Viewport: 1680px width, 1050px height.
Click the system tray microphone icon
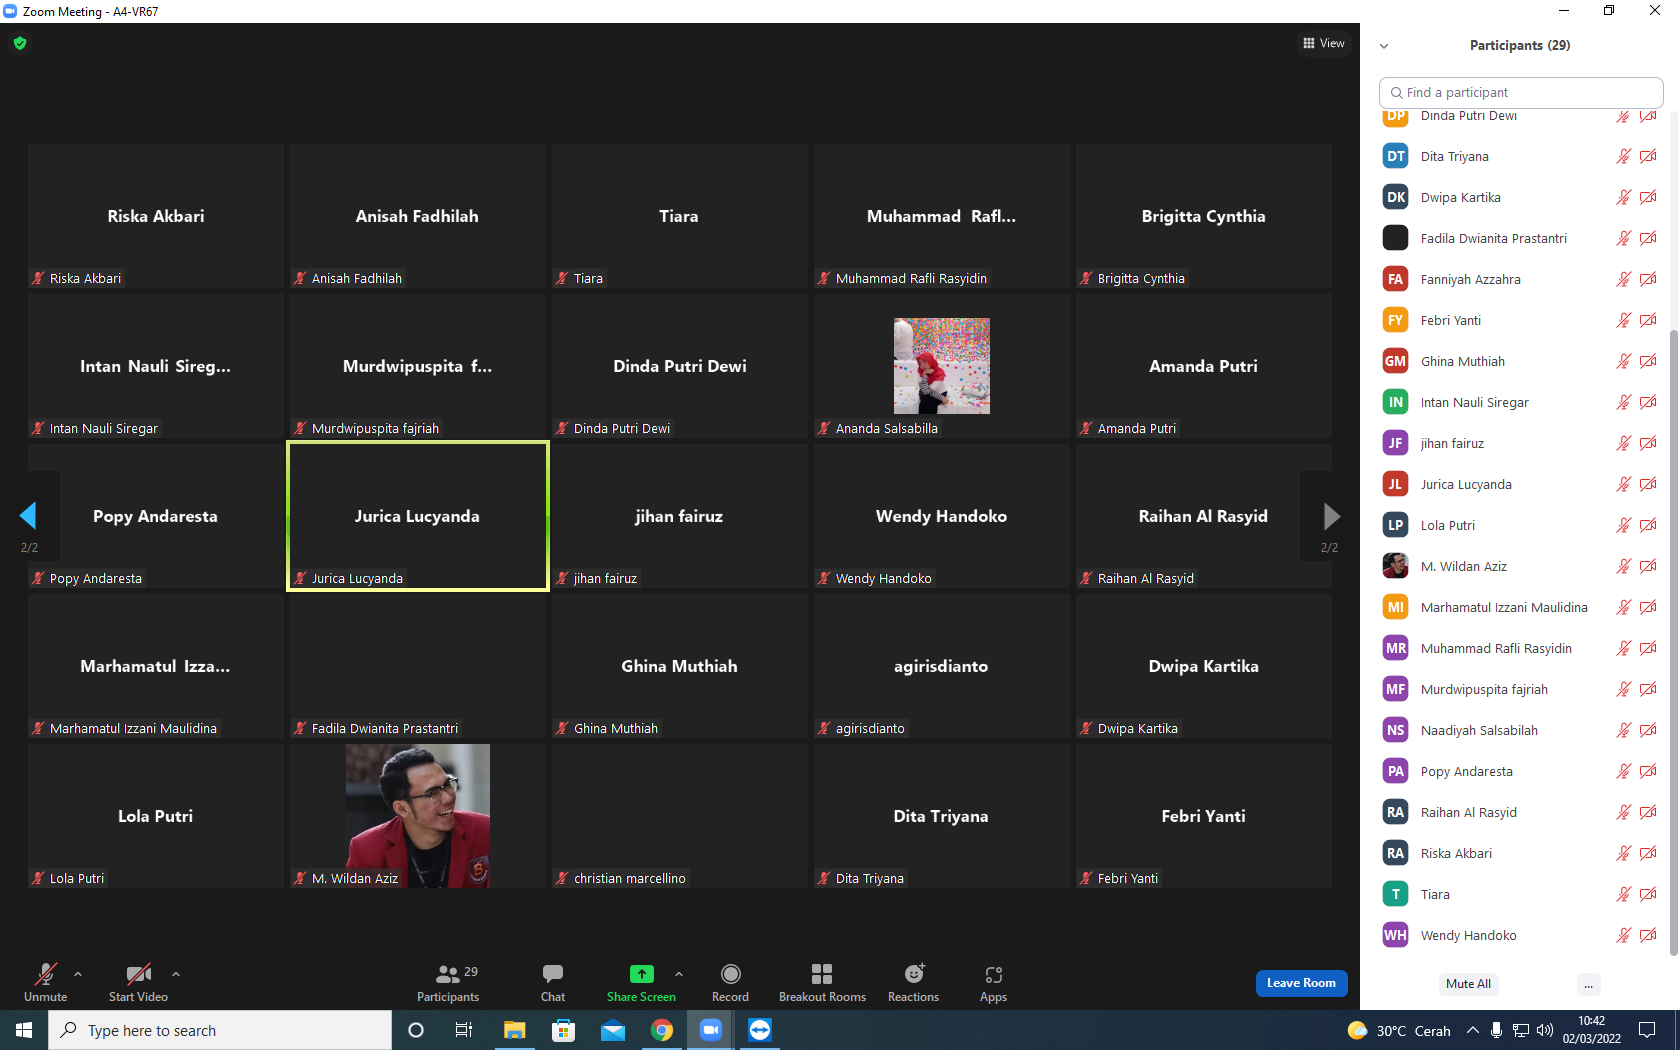[x=1496, y=1030]
